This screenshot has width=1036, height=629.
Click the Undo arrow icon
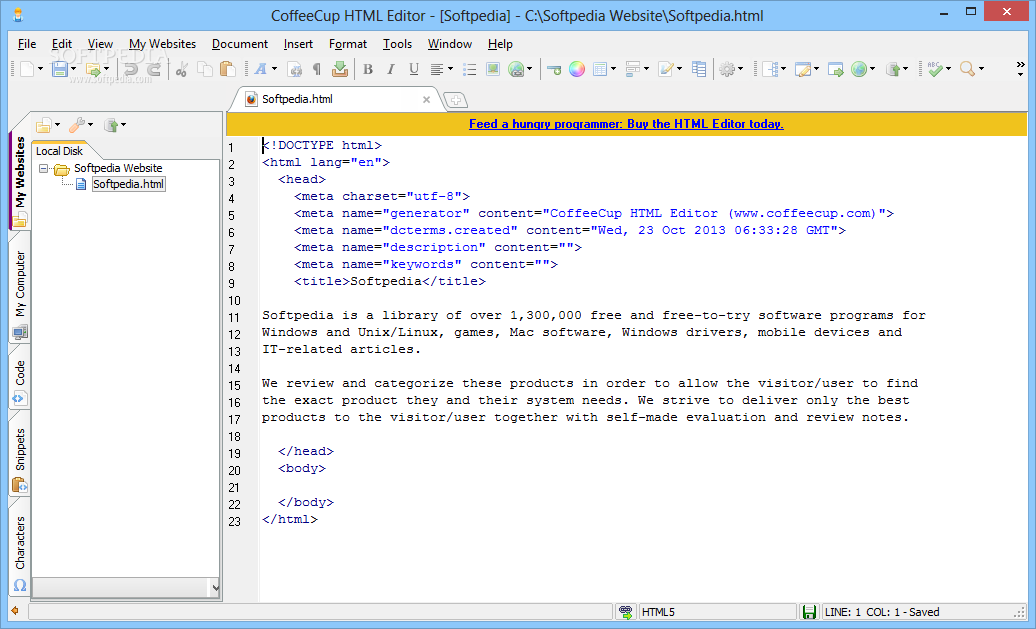129,70
